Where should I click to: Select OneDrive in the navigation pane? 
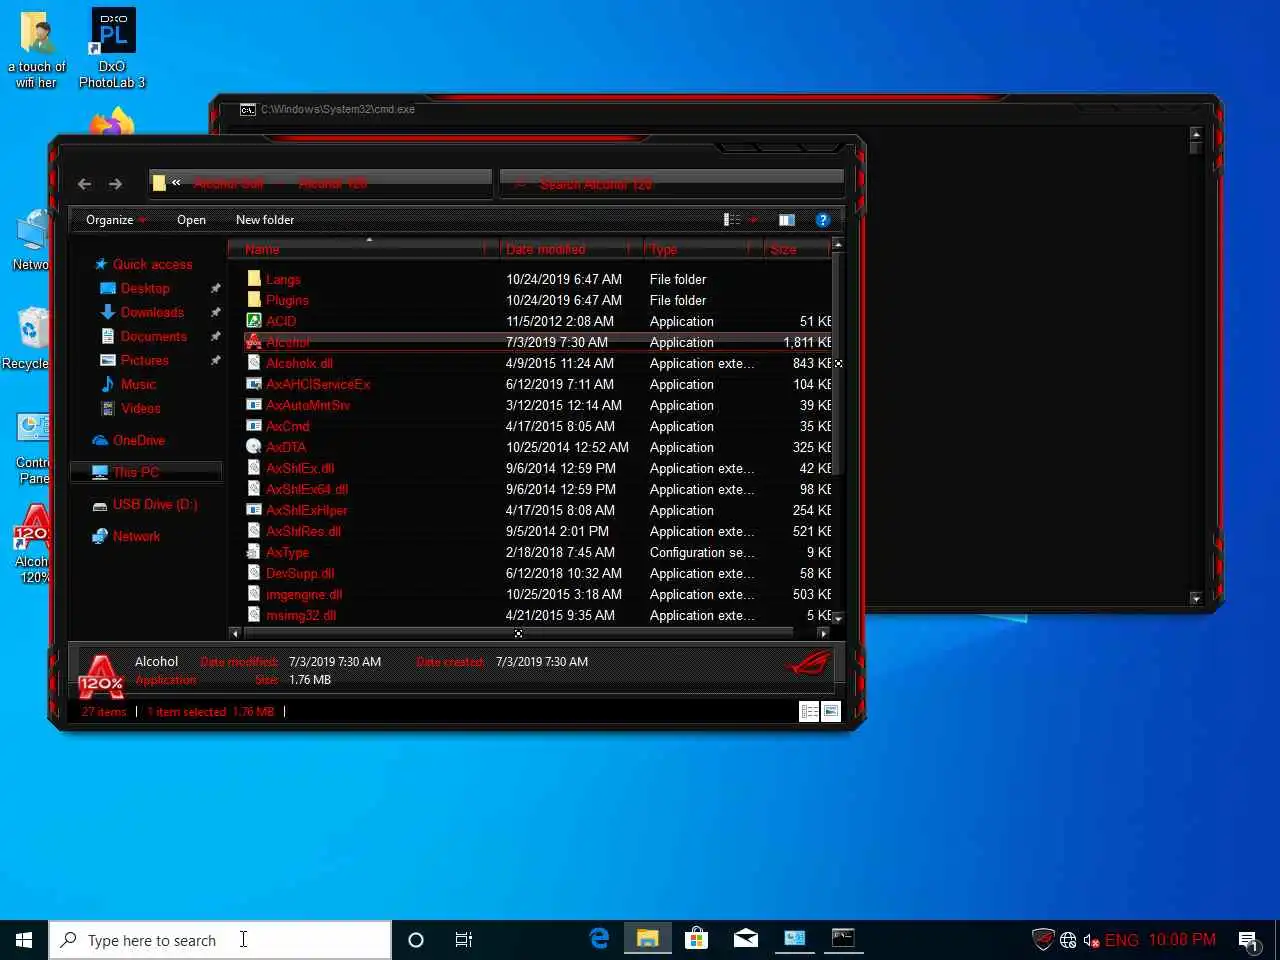pyautogui.click(x=138, y=440)
